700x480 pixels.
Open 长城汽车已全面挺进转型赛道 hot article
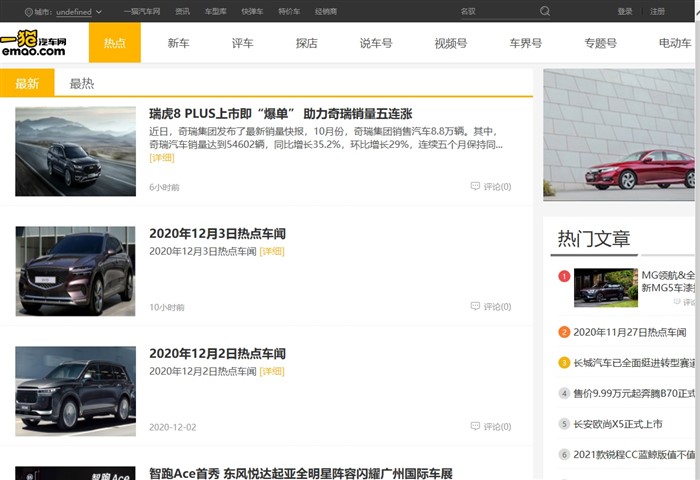634,363
